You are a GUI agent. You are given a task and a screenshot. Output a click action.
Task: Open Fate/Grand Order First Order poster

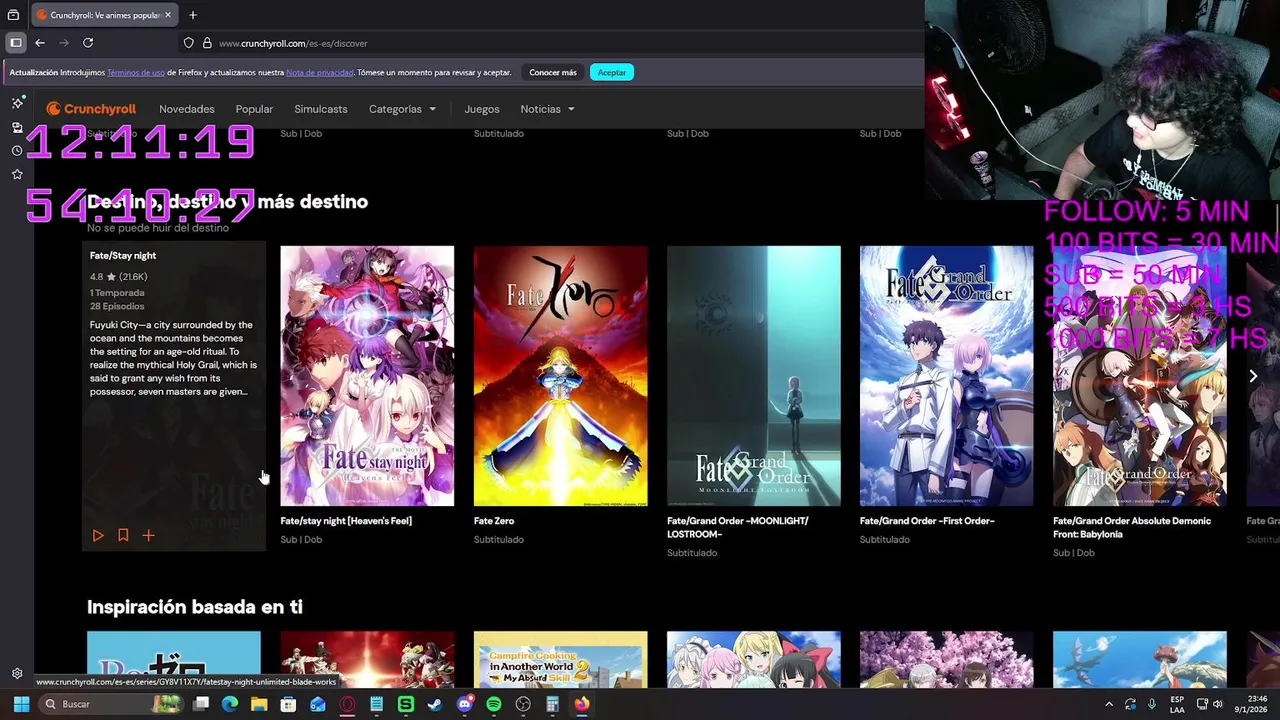tap(947, 376)
